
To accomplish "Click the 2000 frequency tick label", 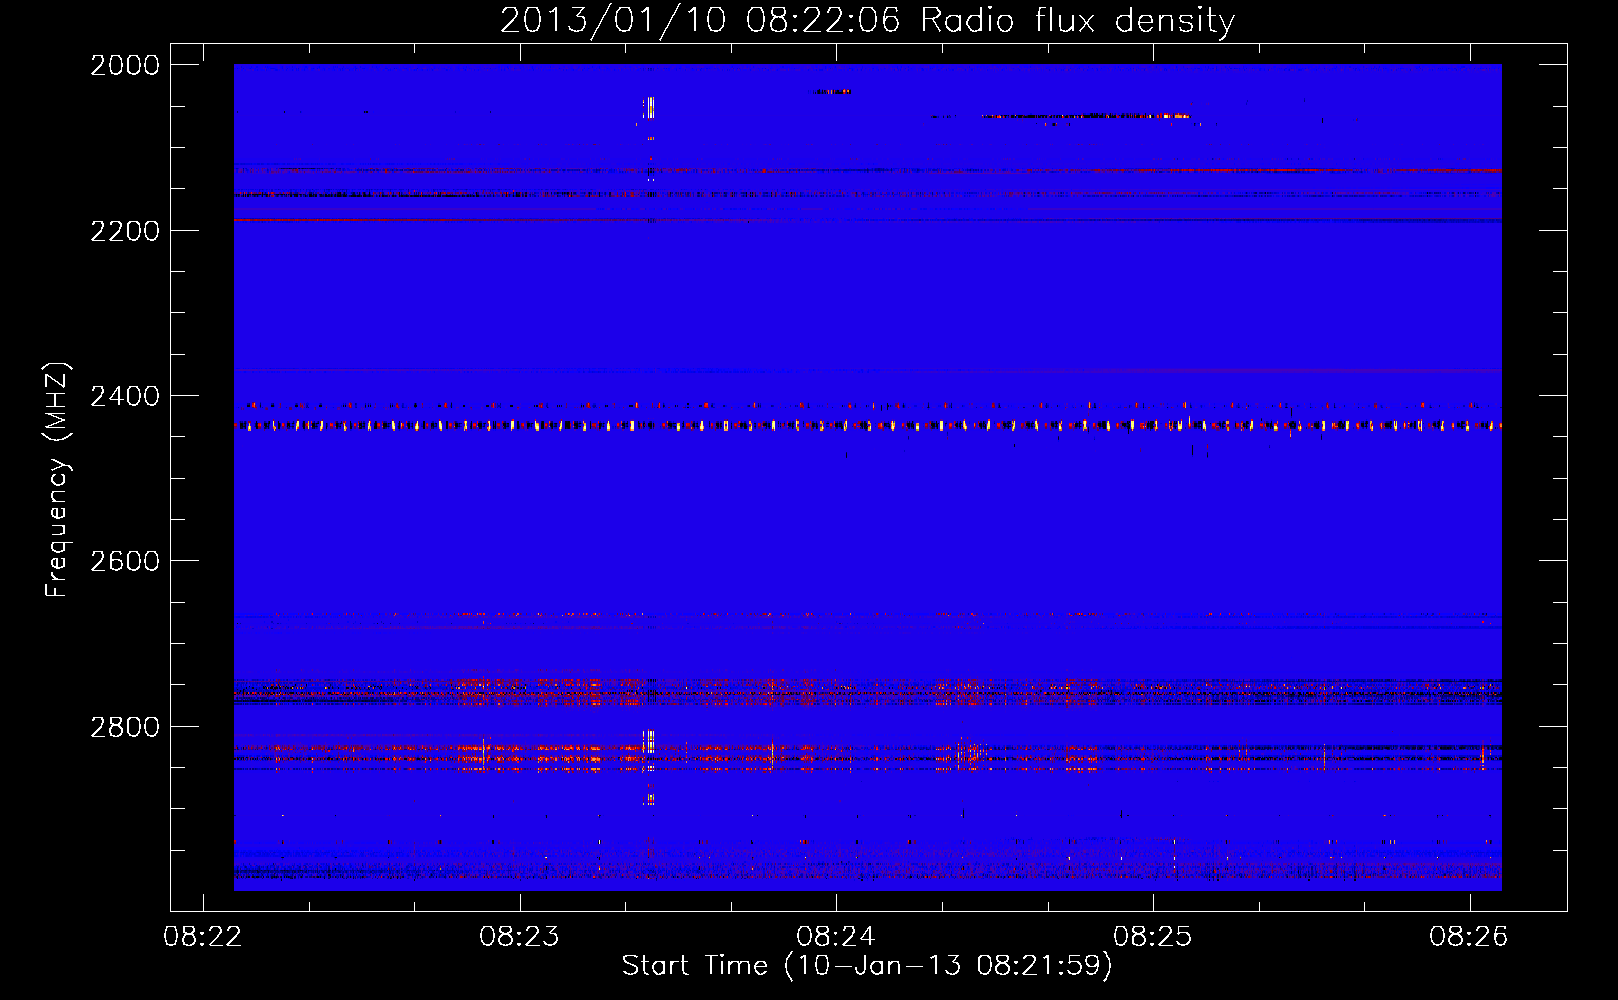I will 125,65.
